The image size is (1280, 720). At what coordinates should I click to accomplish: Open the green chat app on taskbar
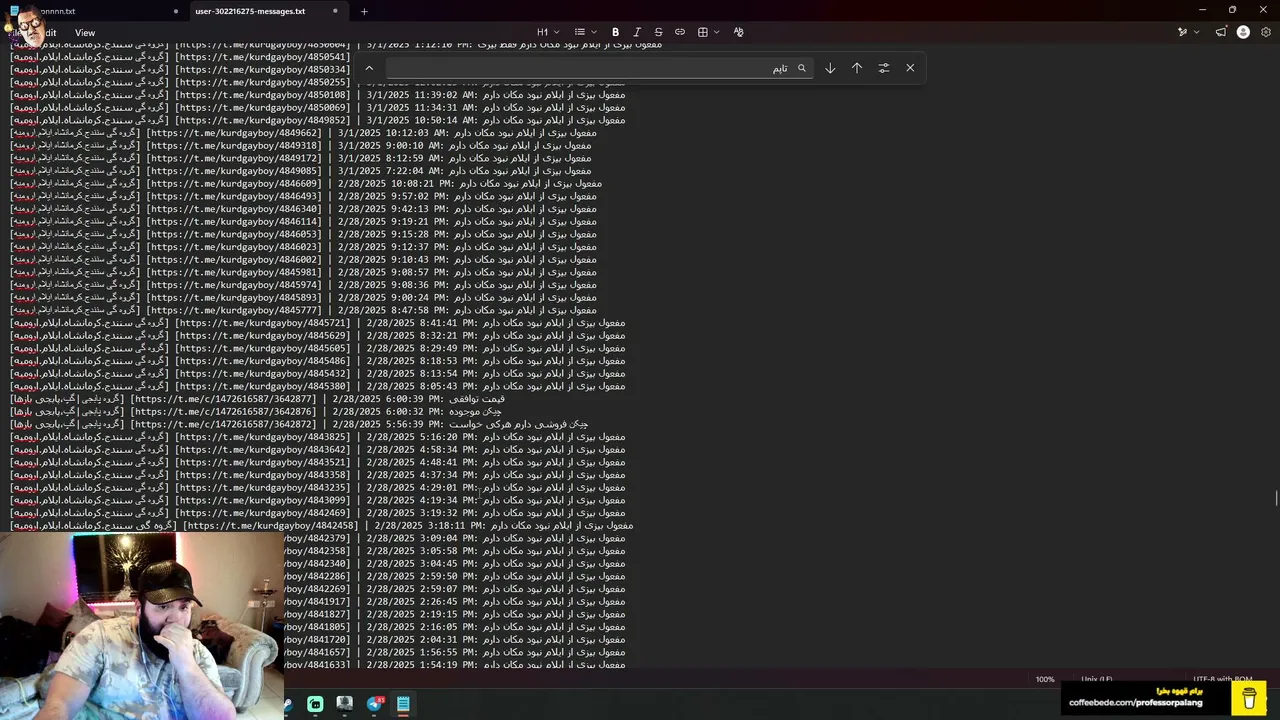(x=315, y=704)
